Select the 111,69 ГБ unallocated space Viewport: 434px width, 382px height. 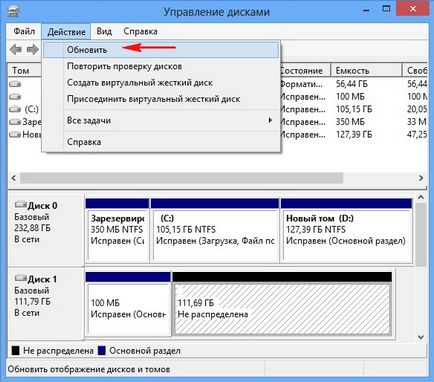pyautogui.click(x=282, y=304)
